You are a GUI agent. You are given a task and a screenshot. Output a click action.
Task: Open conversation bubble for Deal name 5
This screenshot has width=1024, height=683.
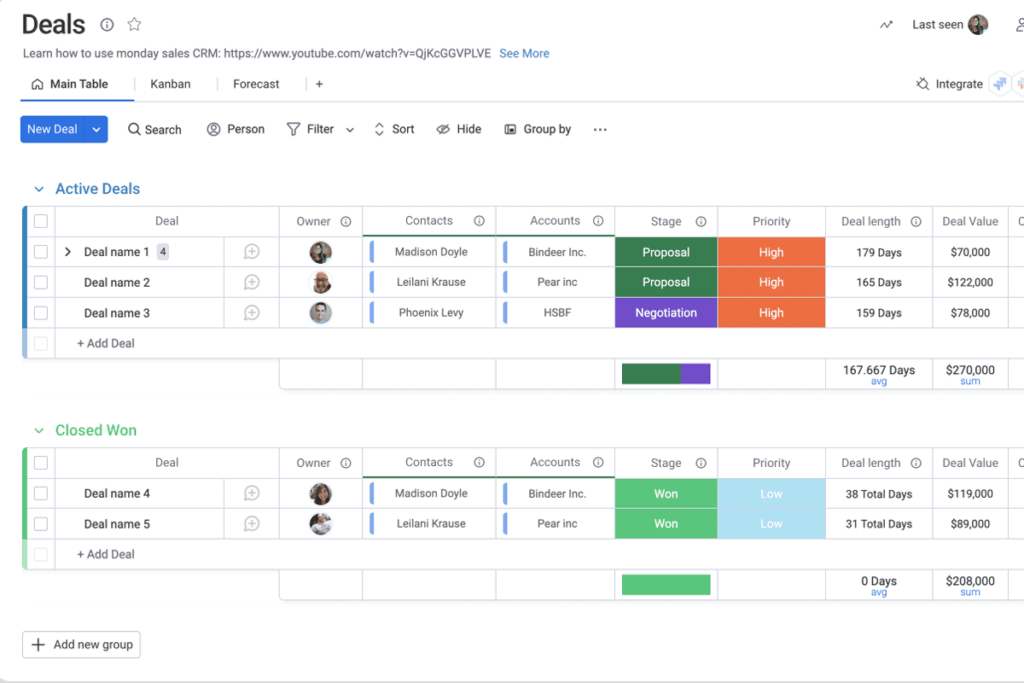[x=251, y=524]
